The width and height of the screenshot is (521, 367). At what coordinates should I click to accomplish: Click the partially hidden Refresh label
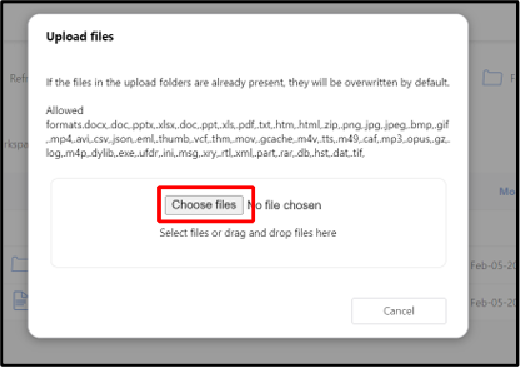click(19, 79)
